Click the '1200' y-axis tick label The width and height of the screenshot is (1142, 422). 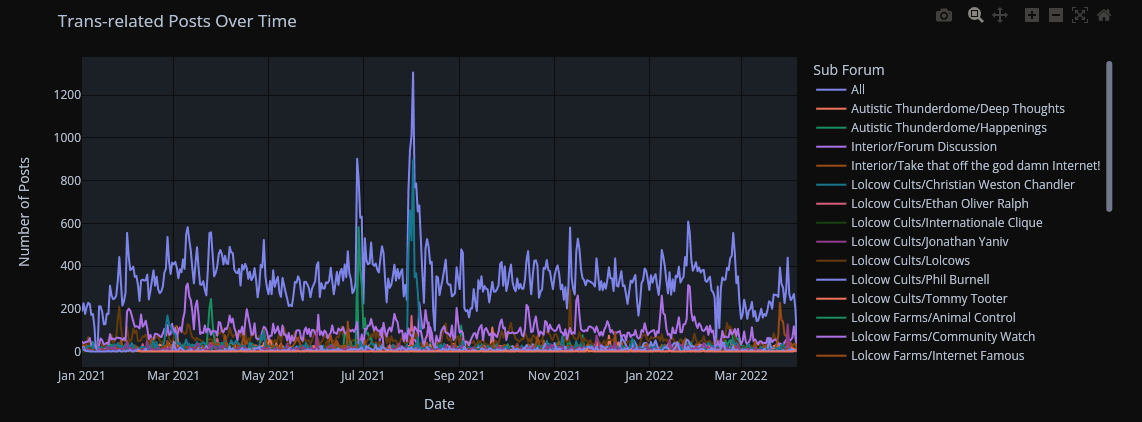tap(66, 95)
